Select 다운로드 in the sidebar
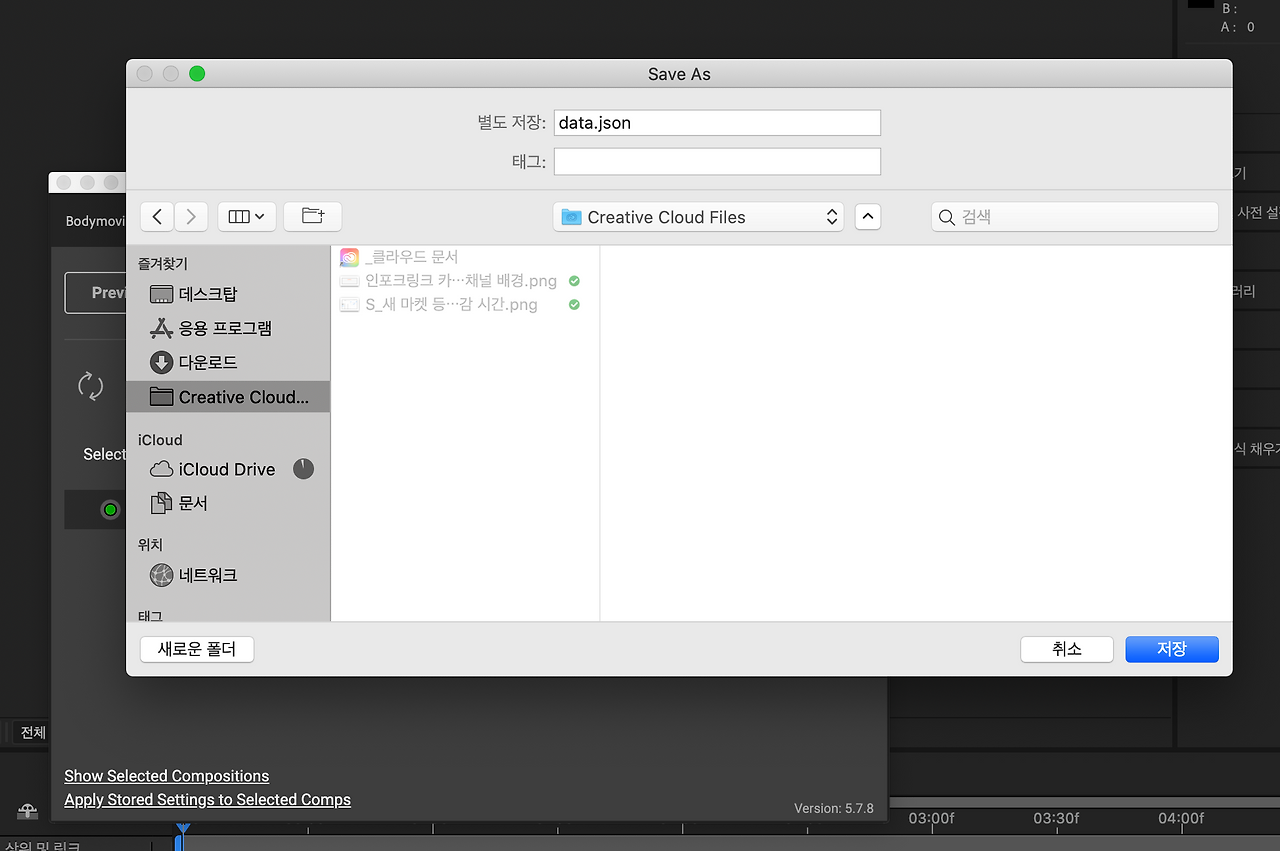 (x=228, y=362)
